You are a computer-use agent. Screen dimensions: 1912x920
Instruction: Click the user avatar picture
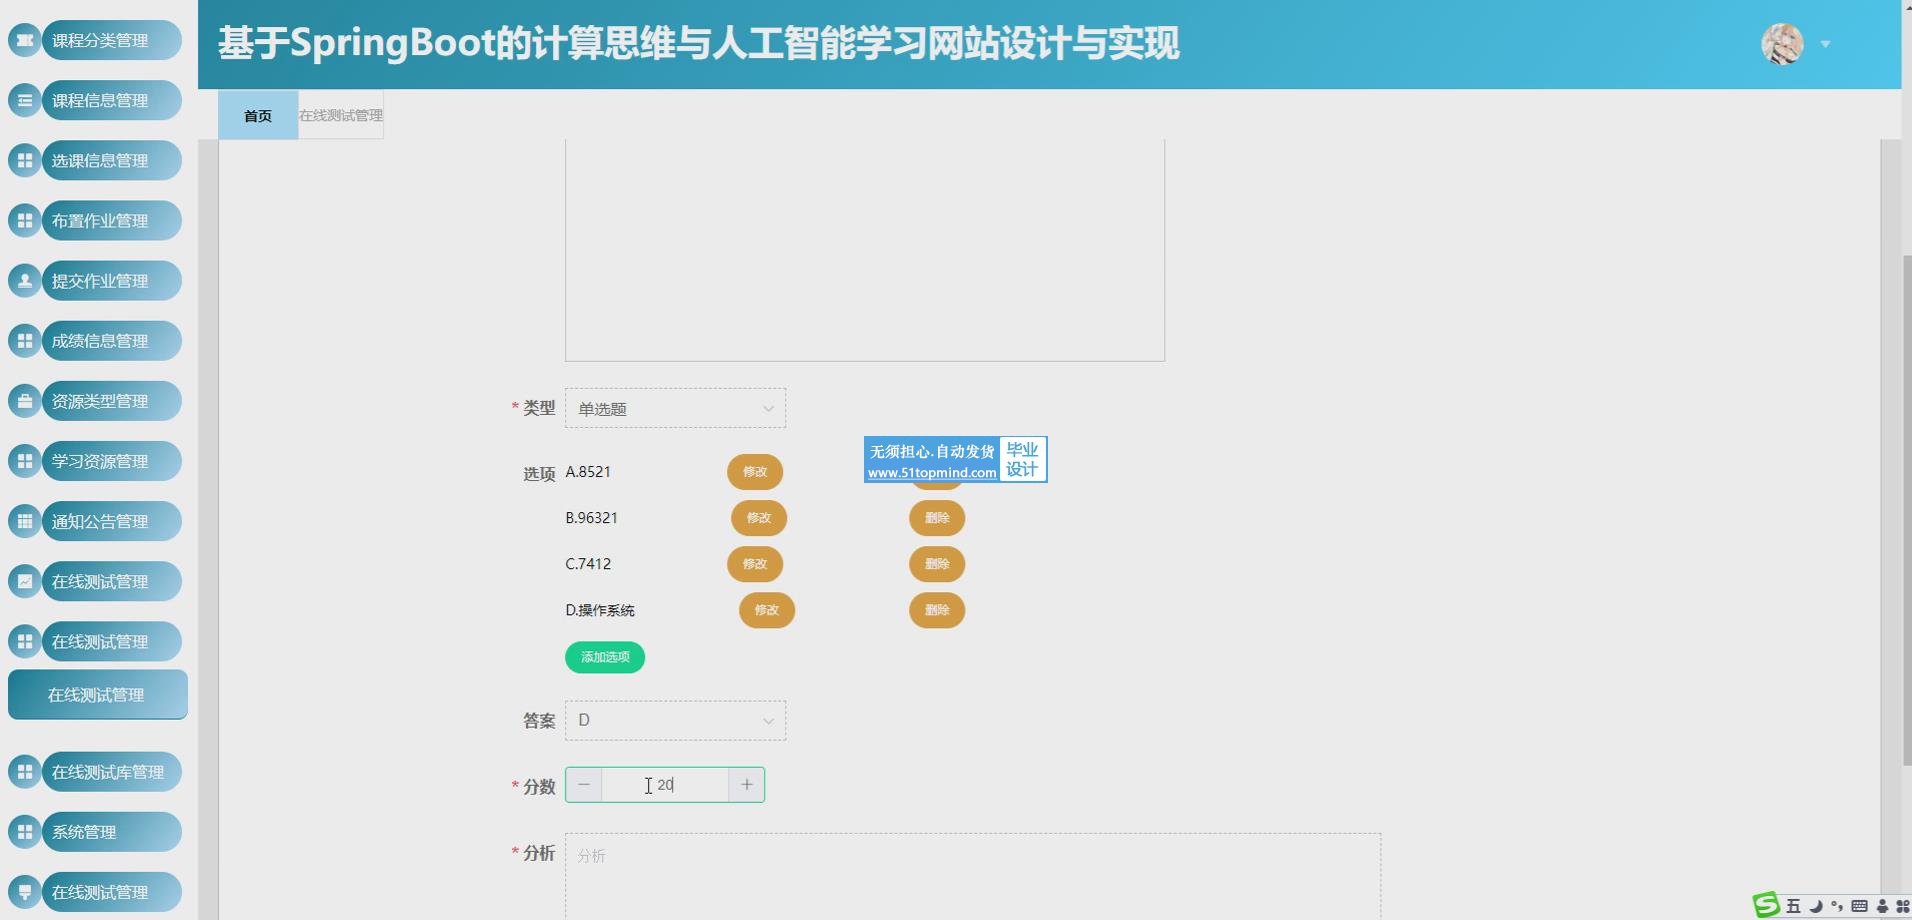1781,44
